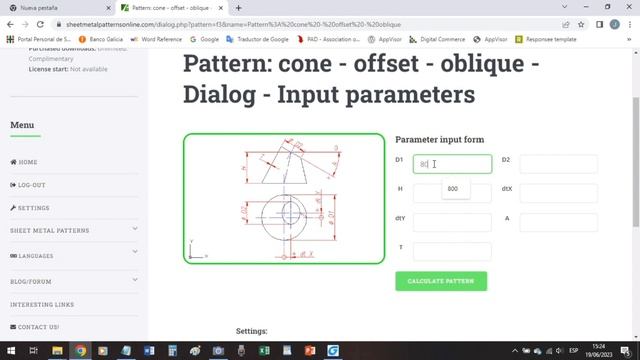
Task: Open Excel from the taskbar
Action: pos(264,351)
